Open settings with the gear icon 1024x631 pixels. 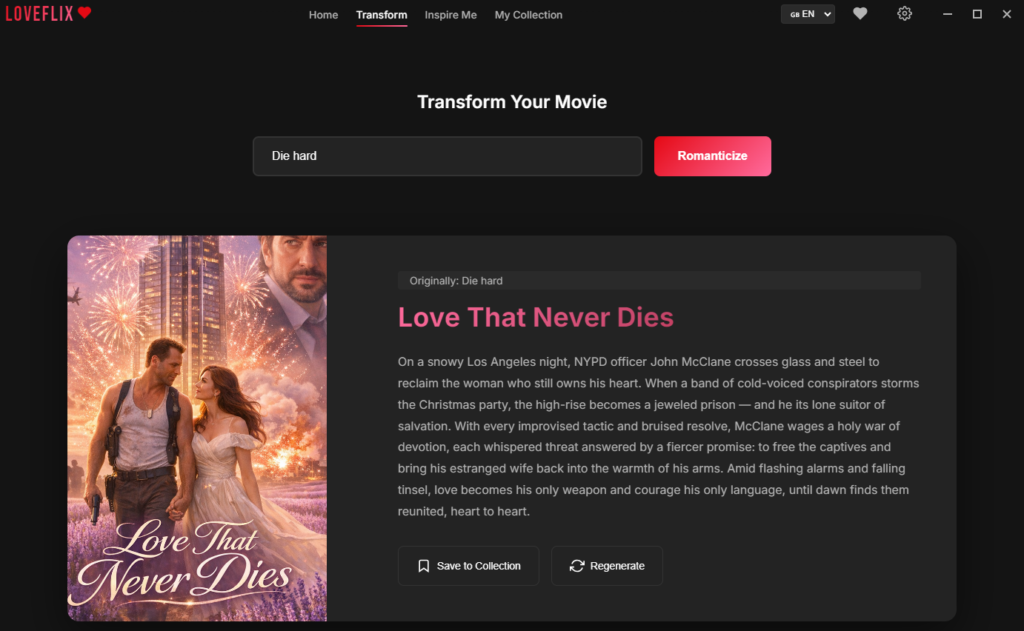click(904, 14)
